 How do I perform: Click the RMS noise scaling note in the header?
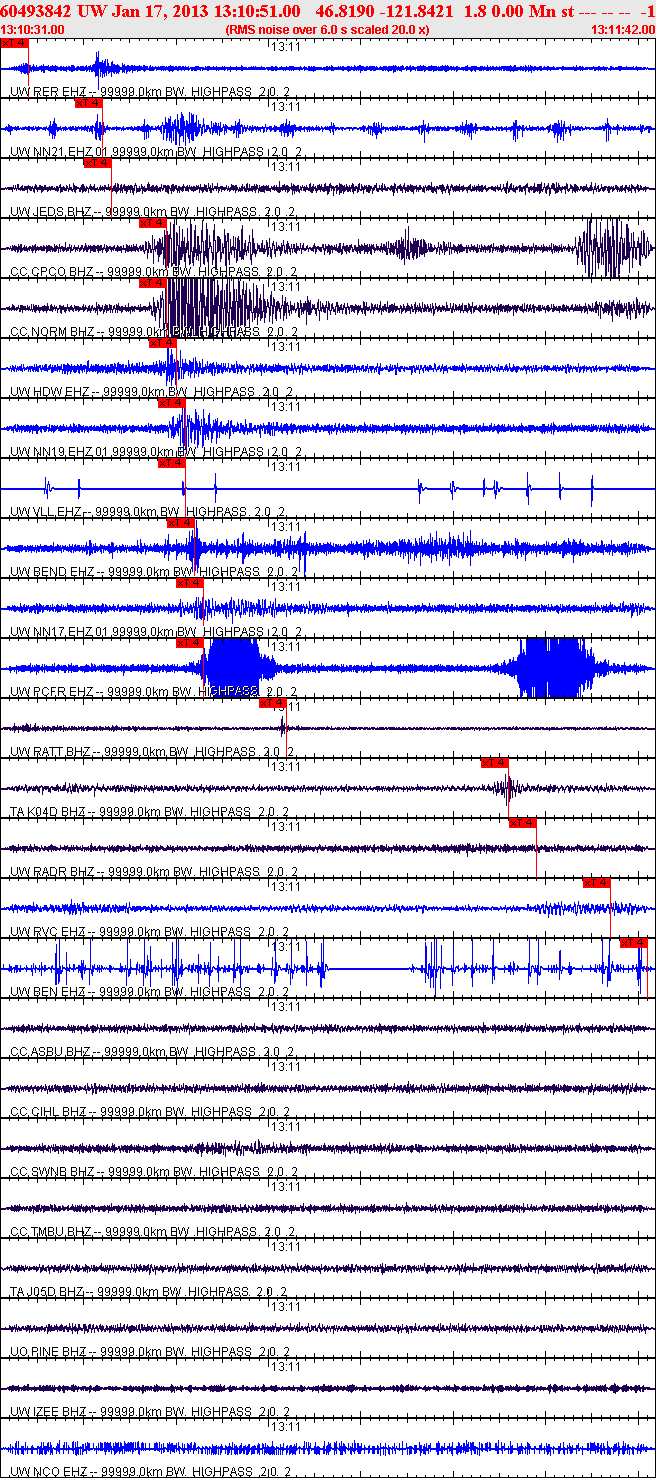[328, 30]
